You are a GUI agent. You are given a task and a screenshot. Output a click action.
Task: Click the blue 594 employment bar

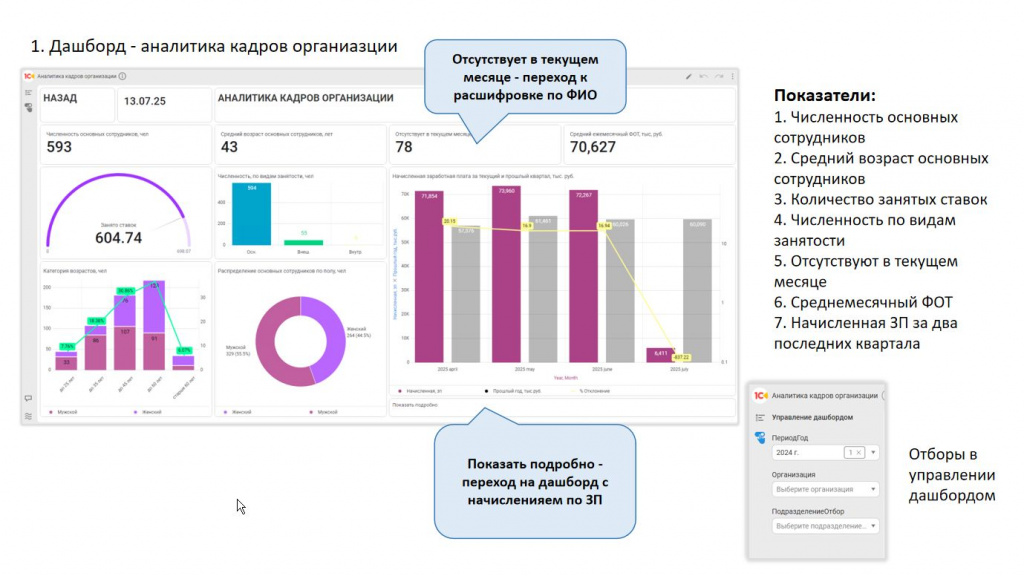point(251,214)
